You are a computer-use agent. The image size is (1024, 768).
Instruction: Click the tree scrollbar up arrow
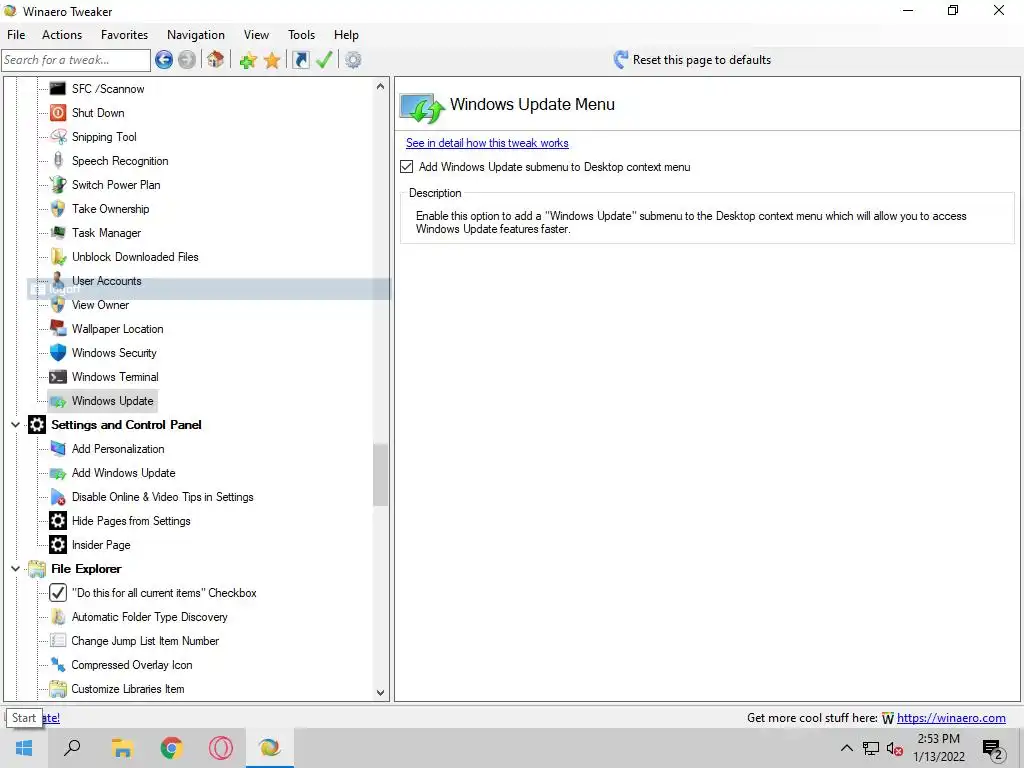pyautogui.click(x=380, y=86)
